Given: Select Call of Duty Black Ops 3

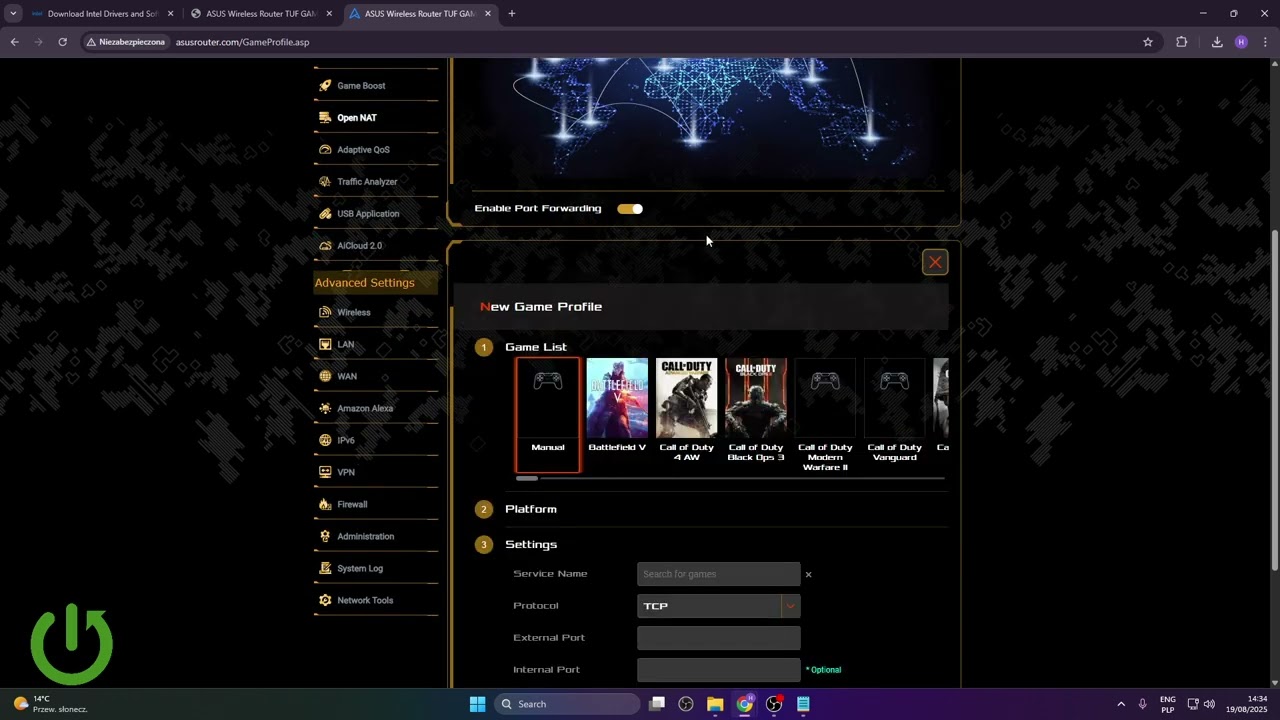Looking at the screenshot, I should (x=756, y=410).
